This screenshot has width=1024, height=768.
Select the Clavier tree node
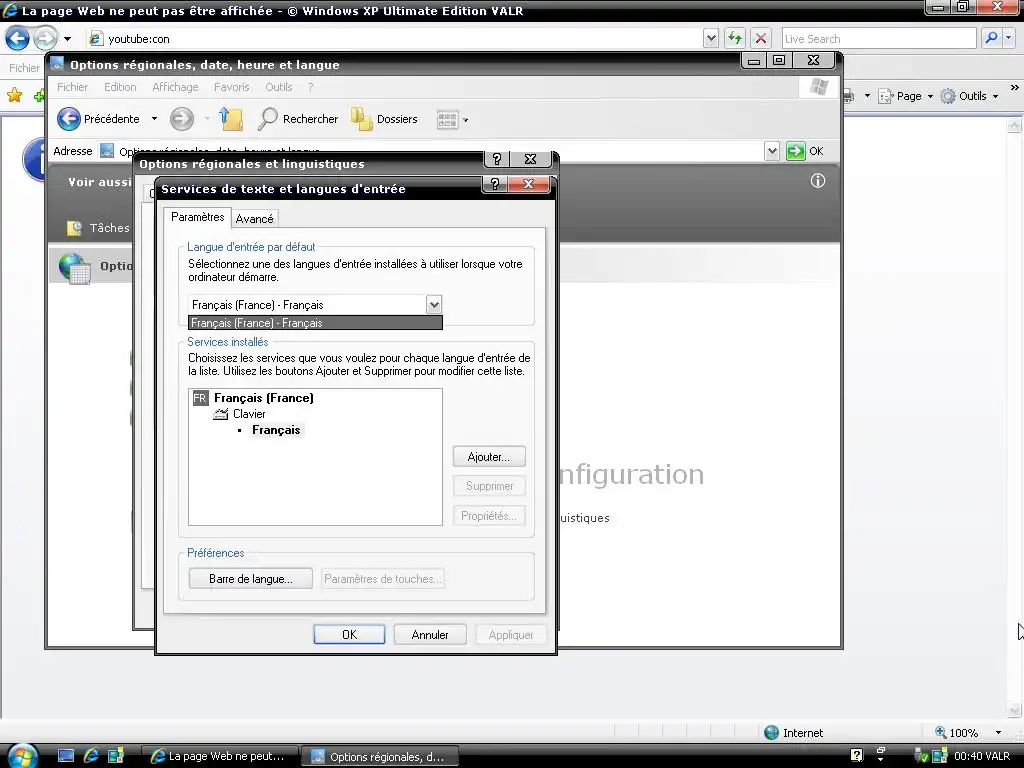click(x=249, y=414)
